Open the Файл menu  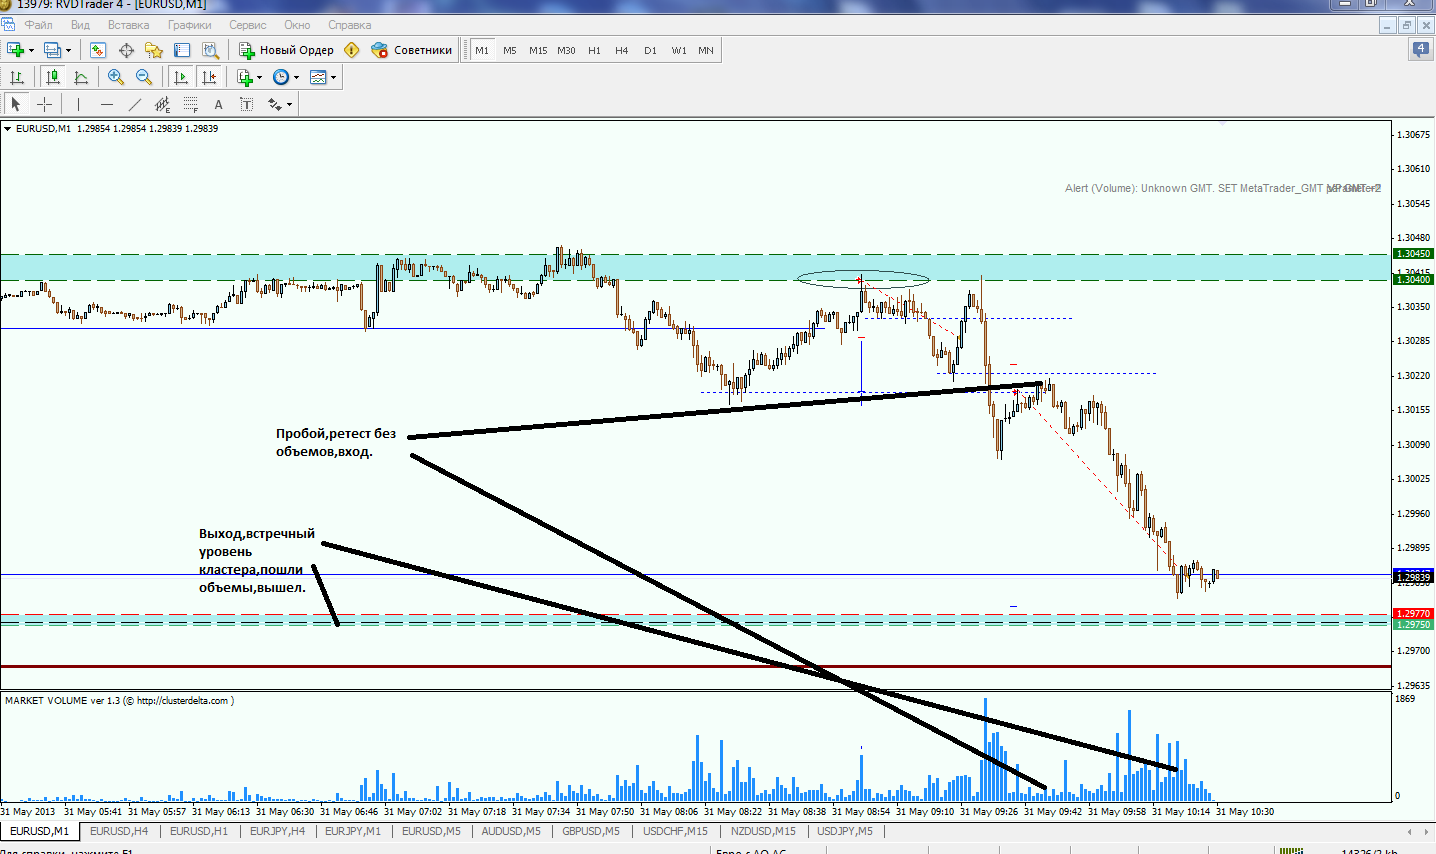(x=39, y=25)
